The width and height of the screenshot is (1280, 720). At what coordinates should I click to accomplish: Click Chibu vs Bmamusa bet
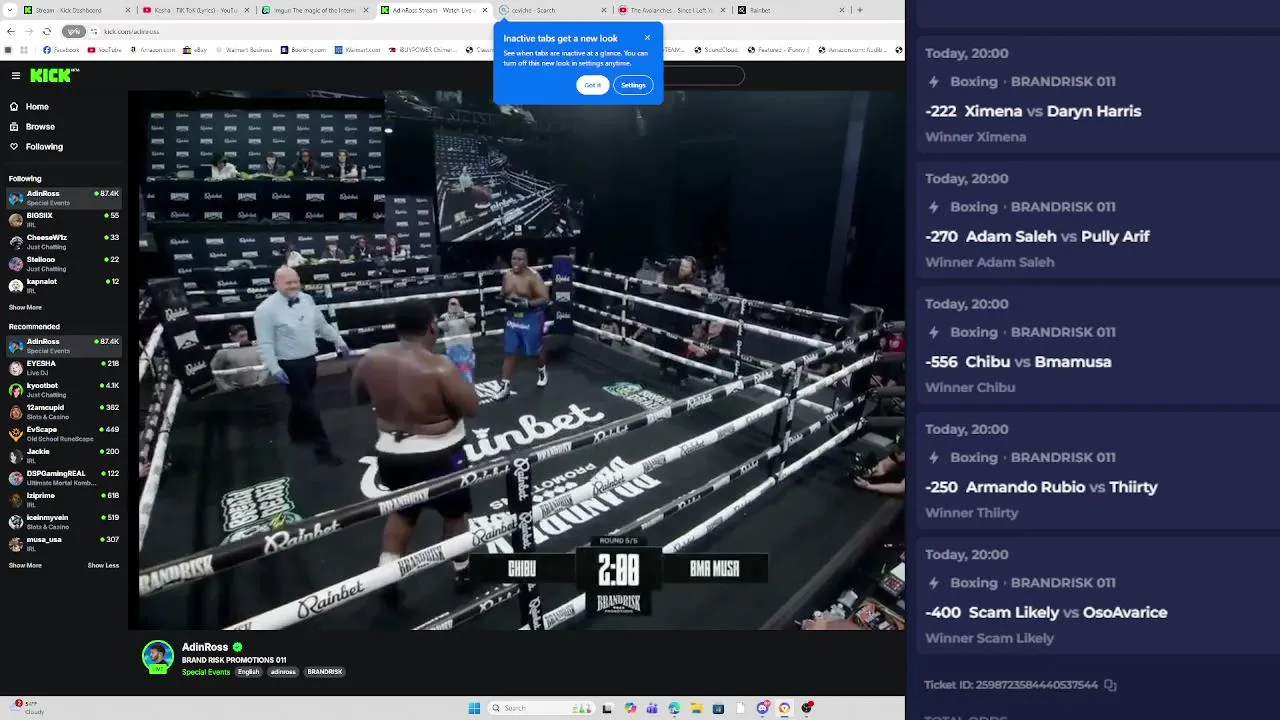click(1098, 345)
